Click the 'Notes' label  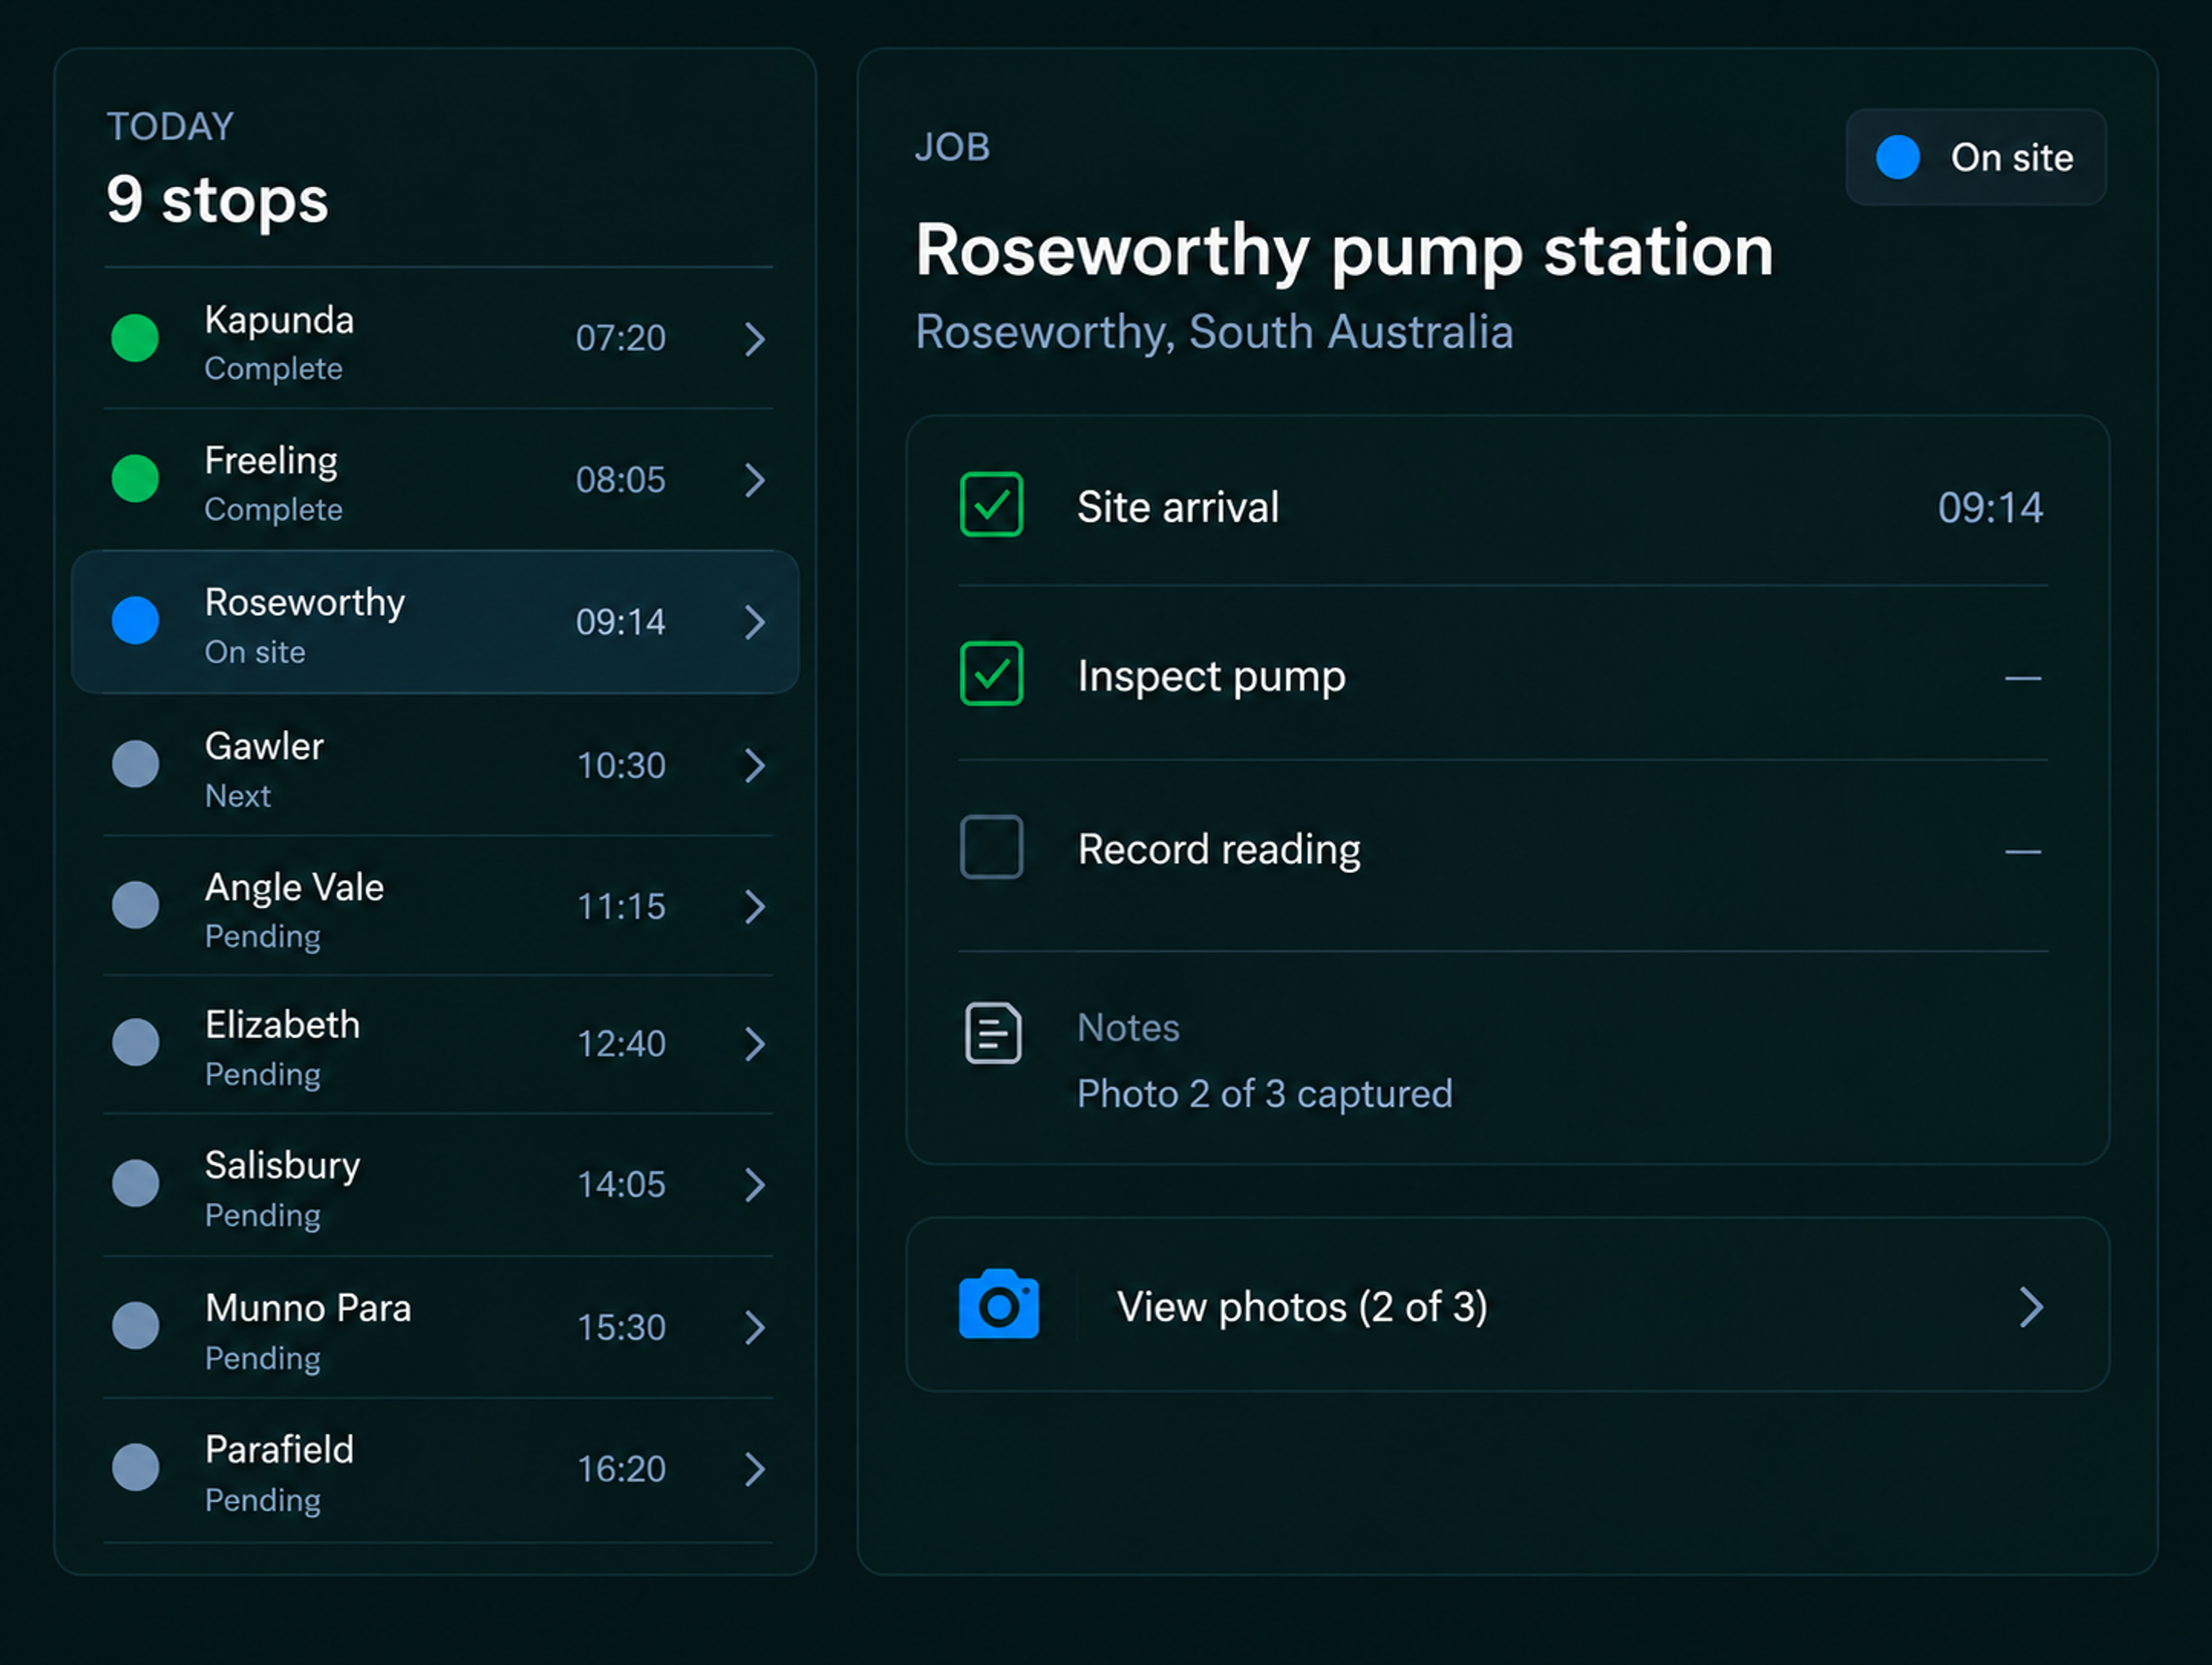click(x=1128, y=1028)
